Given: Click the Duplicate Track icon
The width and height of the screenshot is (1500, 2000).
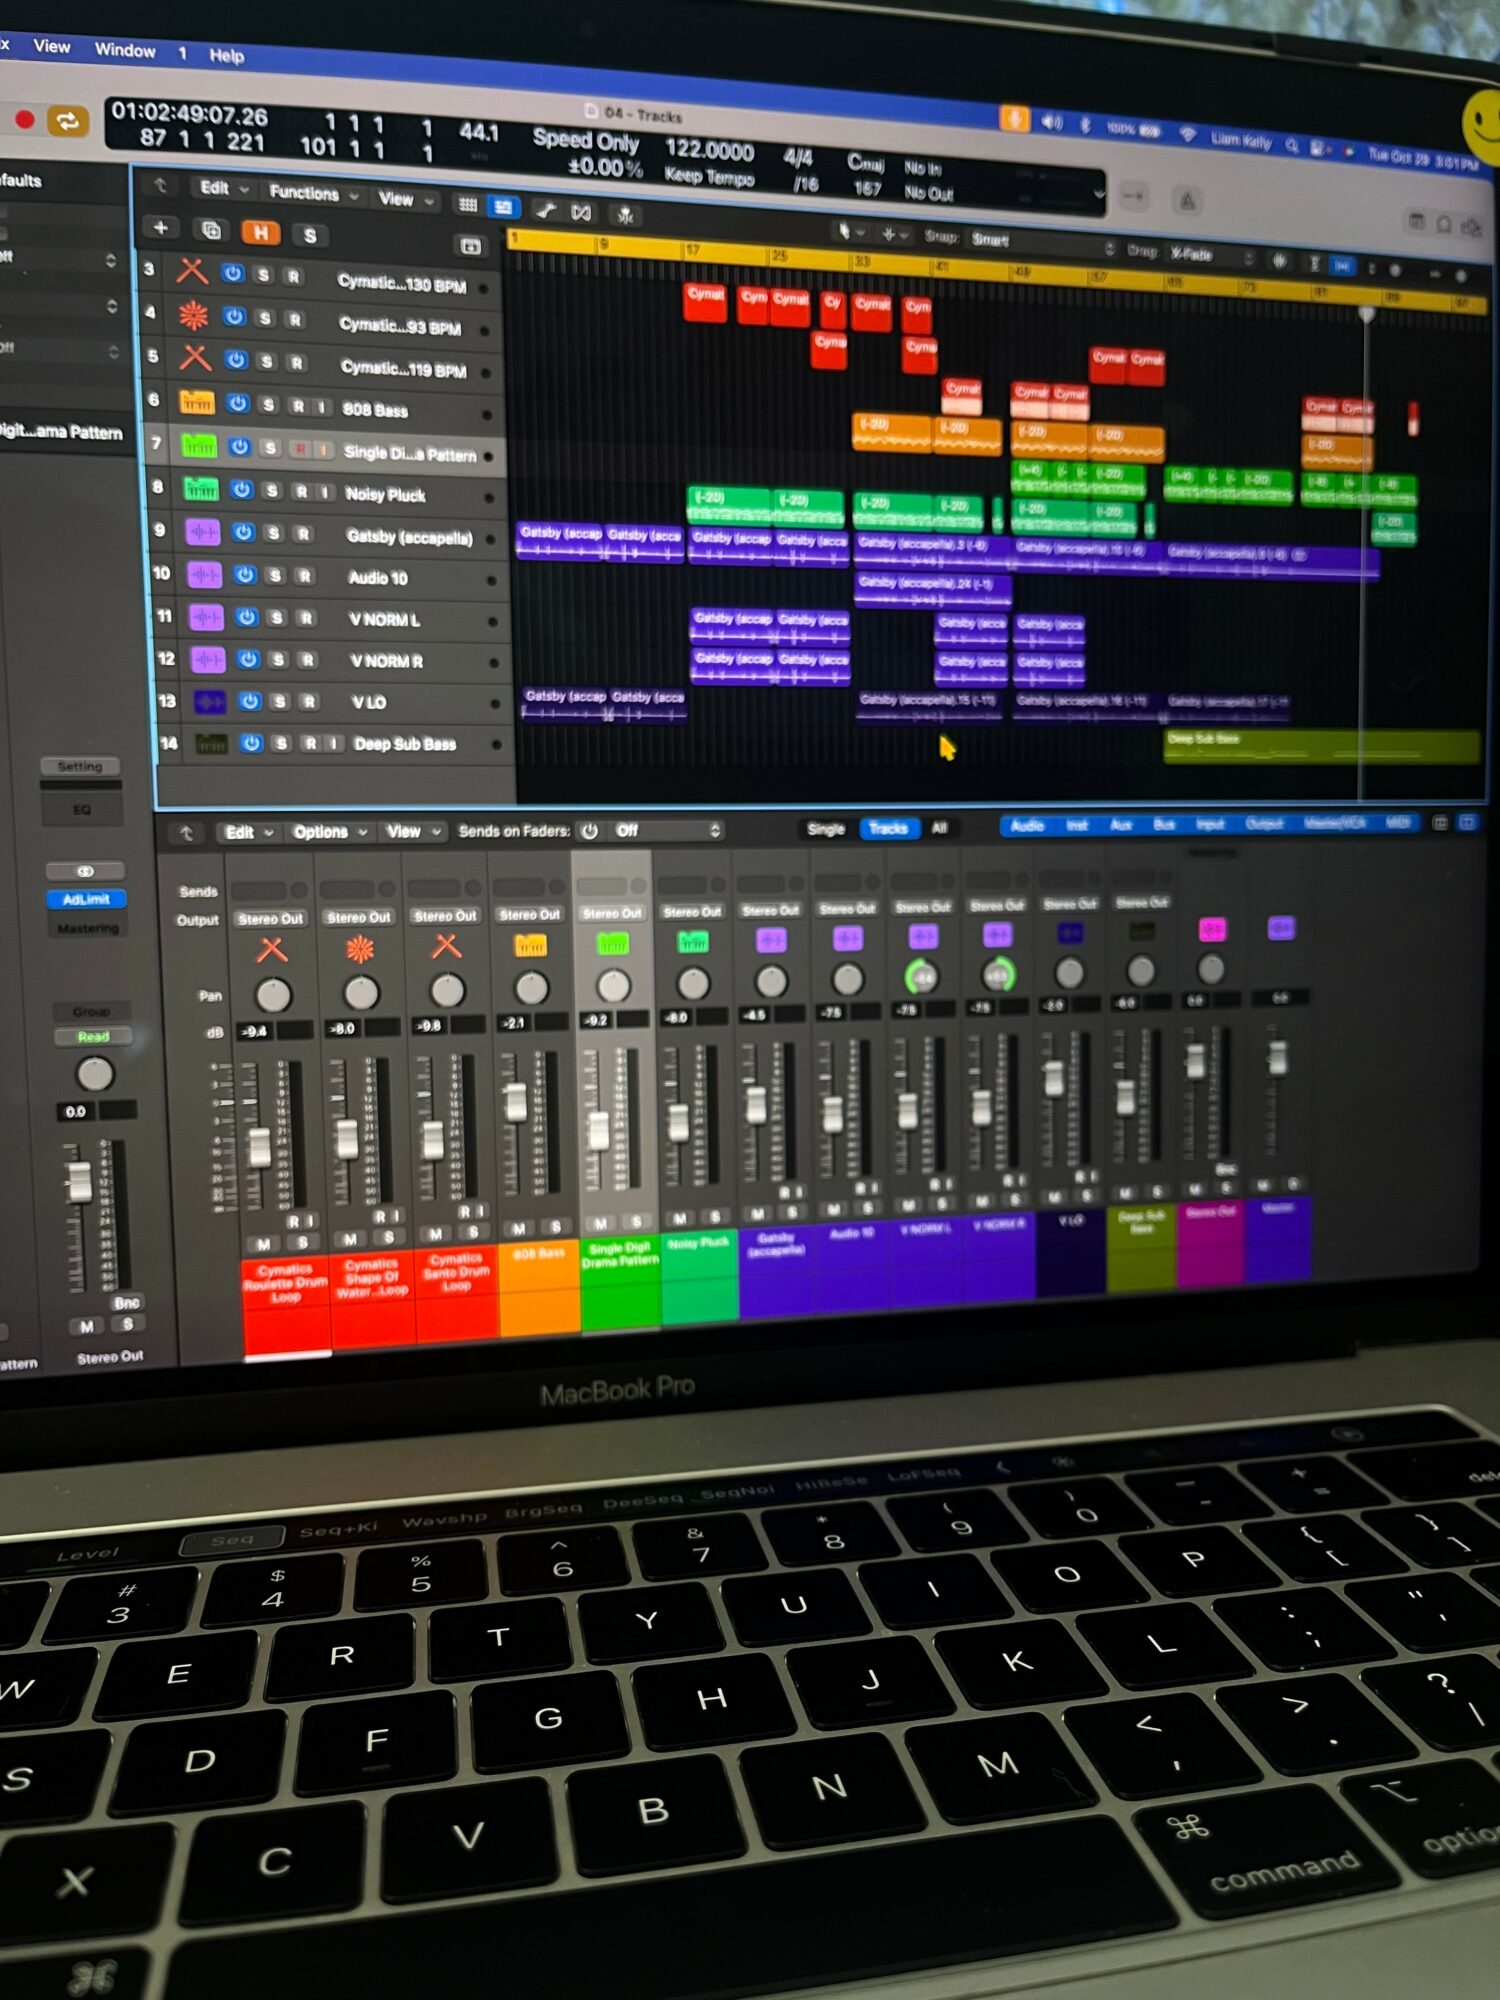Looking at the screenshot, I should pos(211,230).
